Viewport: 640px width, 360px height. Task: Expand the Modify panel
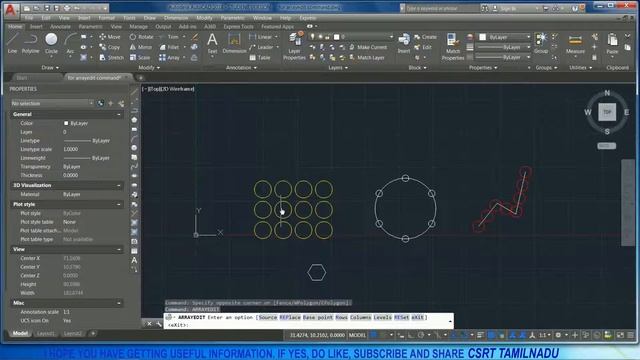pos(149,67)
